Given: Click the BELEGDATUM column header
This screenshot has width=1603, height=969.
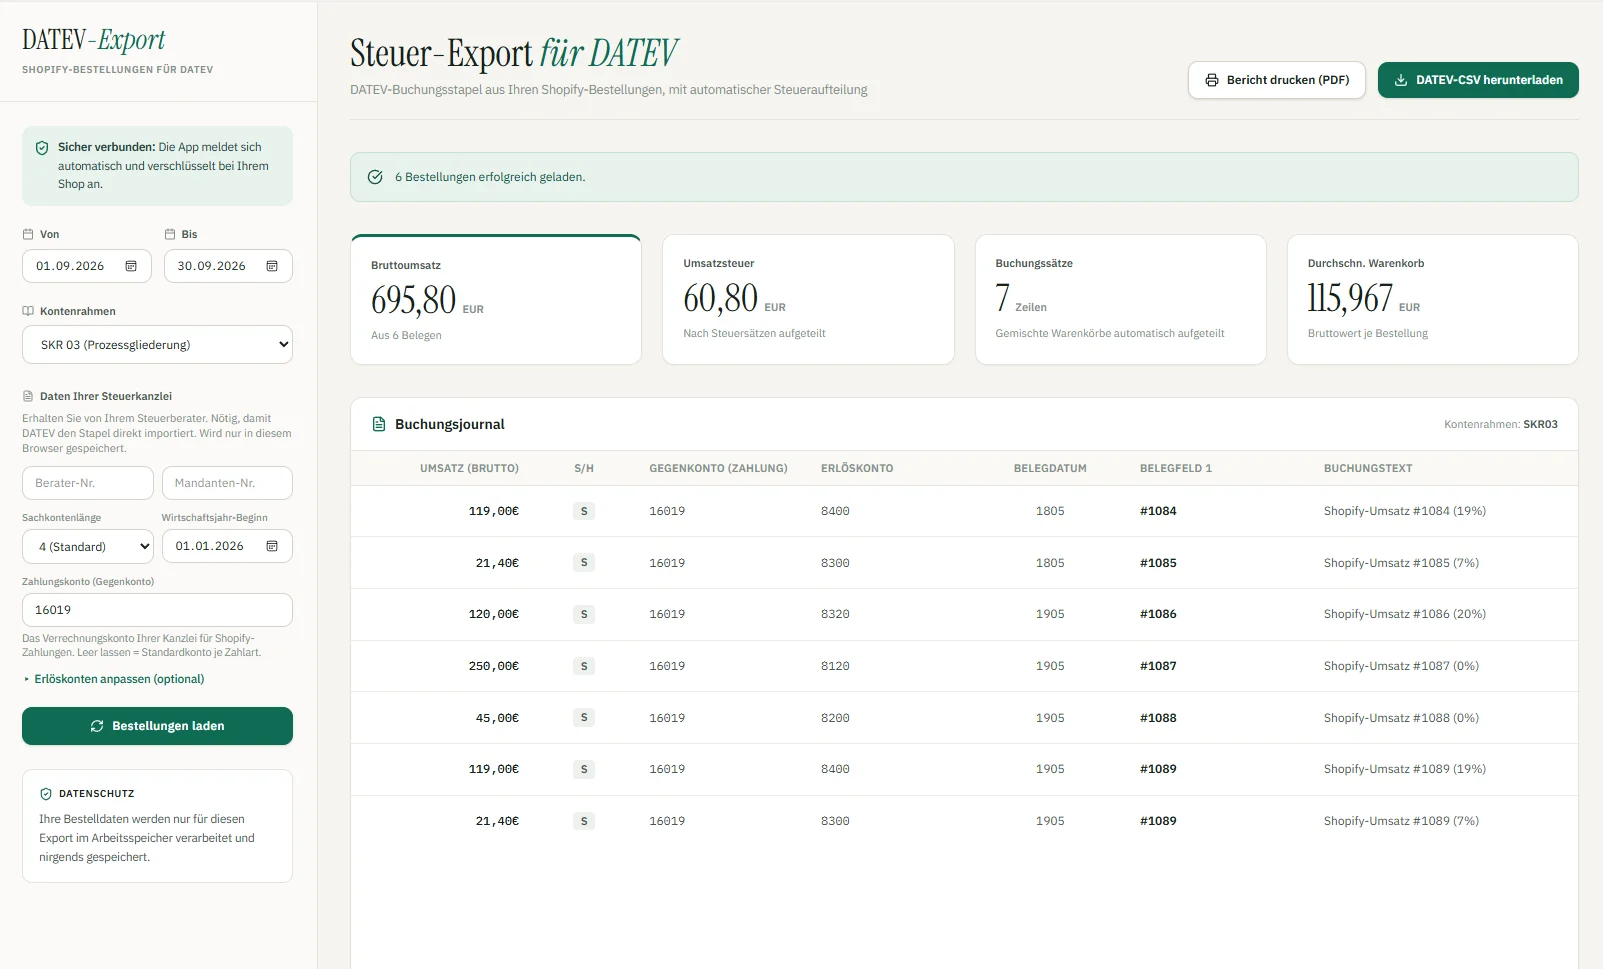Looking at the screenshot, I should pyautogui.click(x=1050, y=468).
